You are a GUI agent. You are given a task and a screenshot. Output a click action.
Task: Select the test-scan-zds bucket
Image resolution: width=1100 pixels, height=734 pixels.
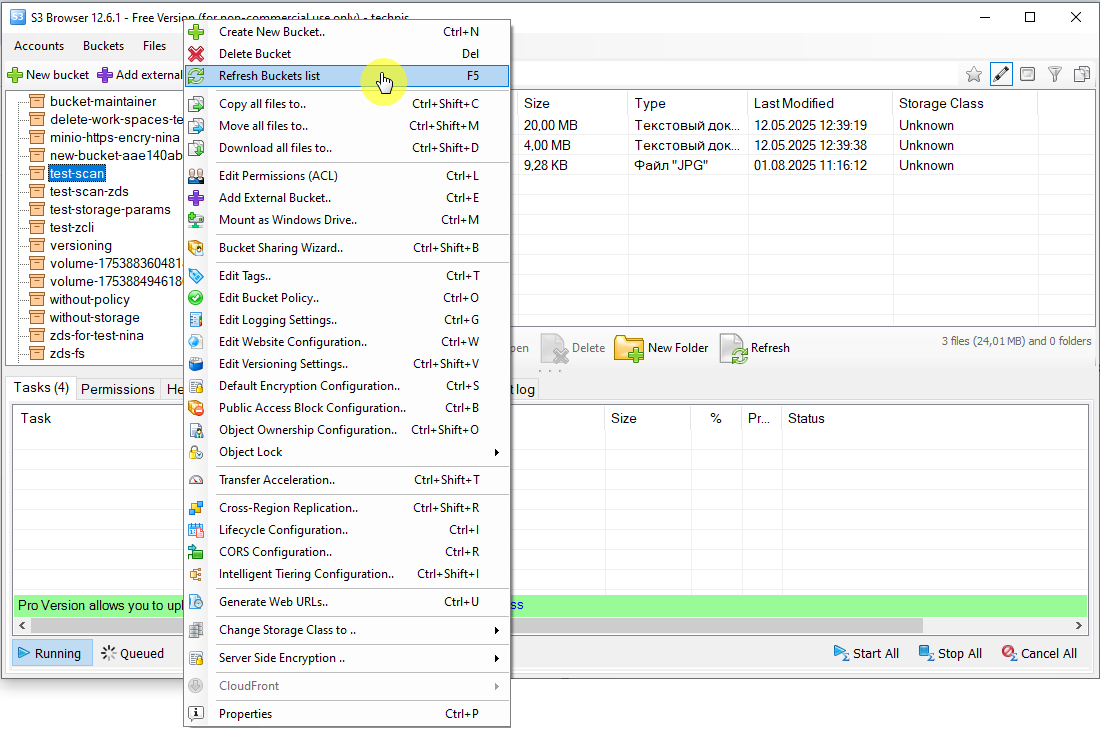pos(89,192)
